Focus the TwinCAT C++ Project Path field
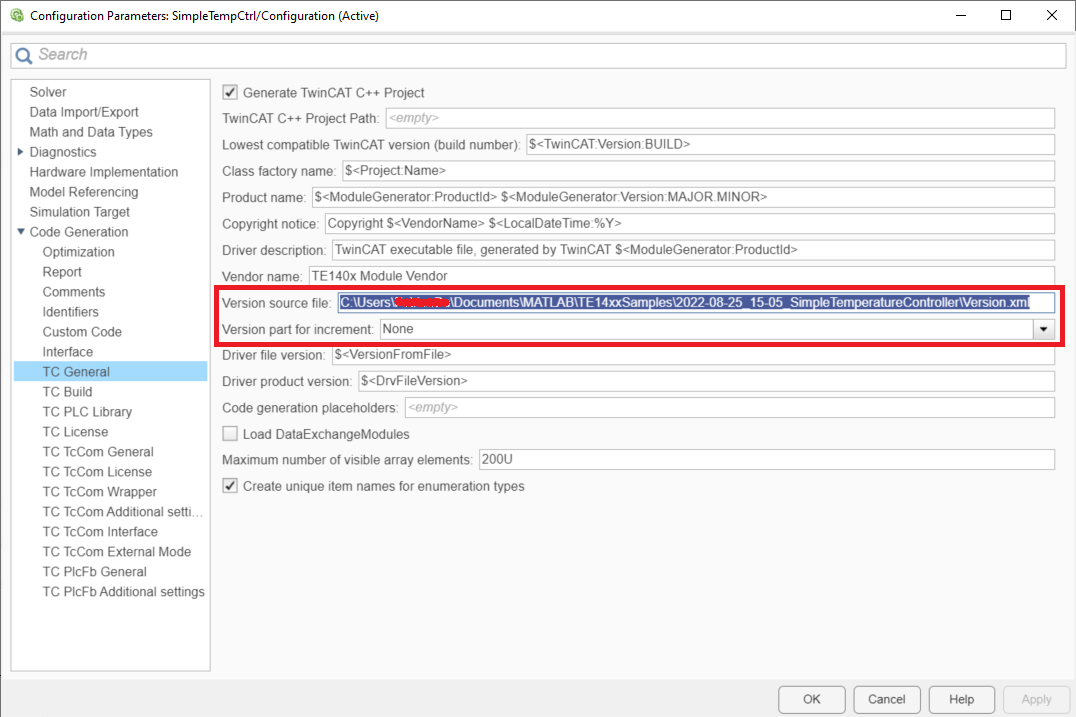 pos(720,118)
